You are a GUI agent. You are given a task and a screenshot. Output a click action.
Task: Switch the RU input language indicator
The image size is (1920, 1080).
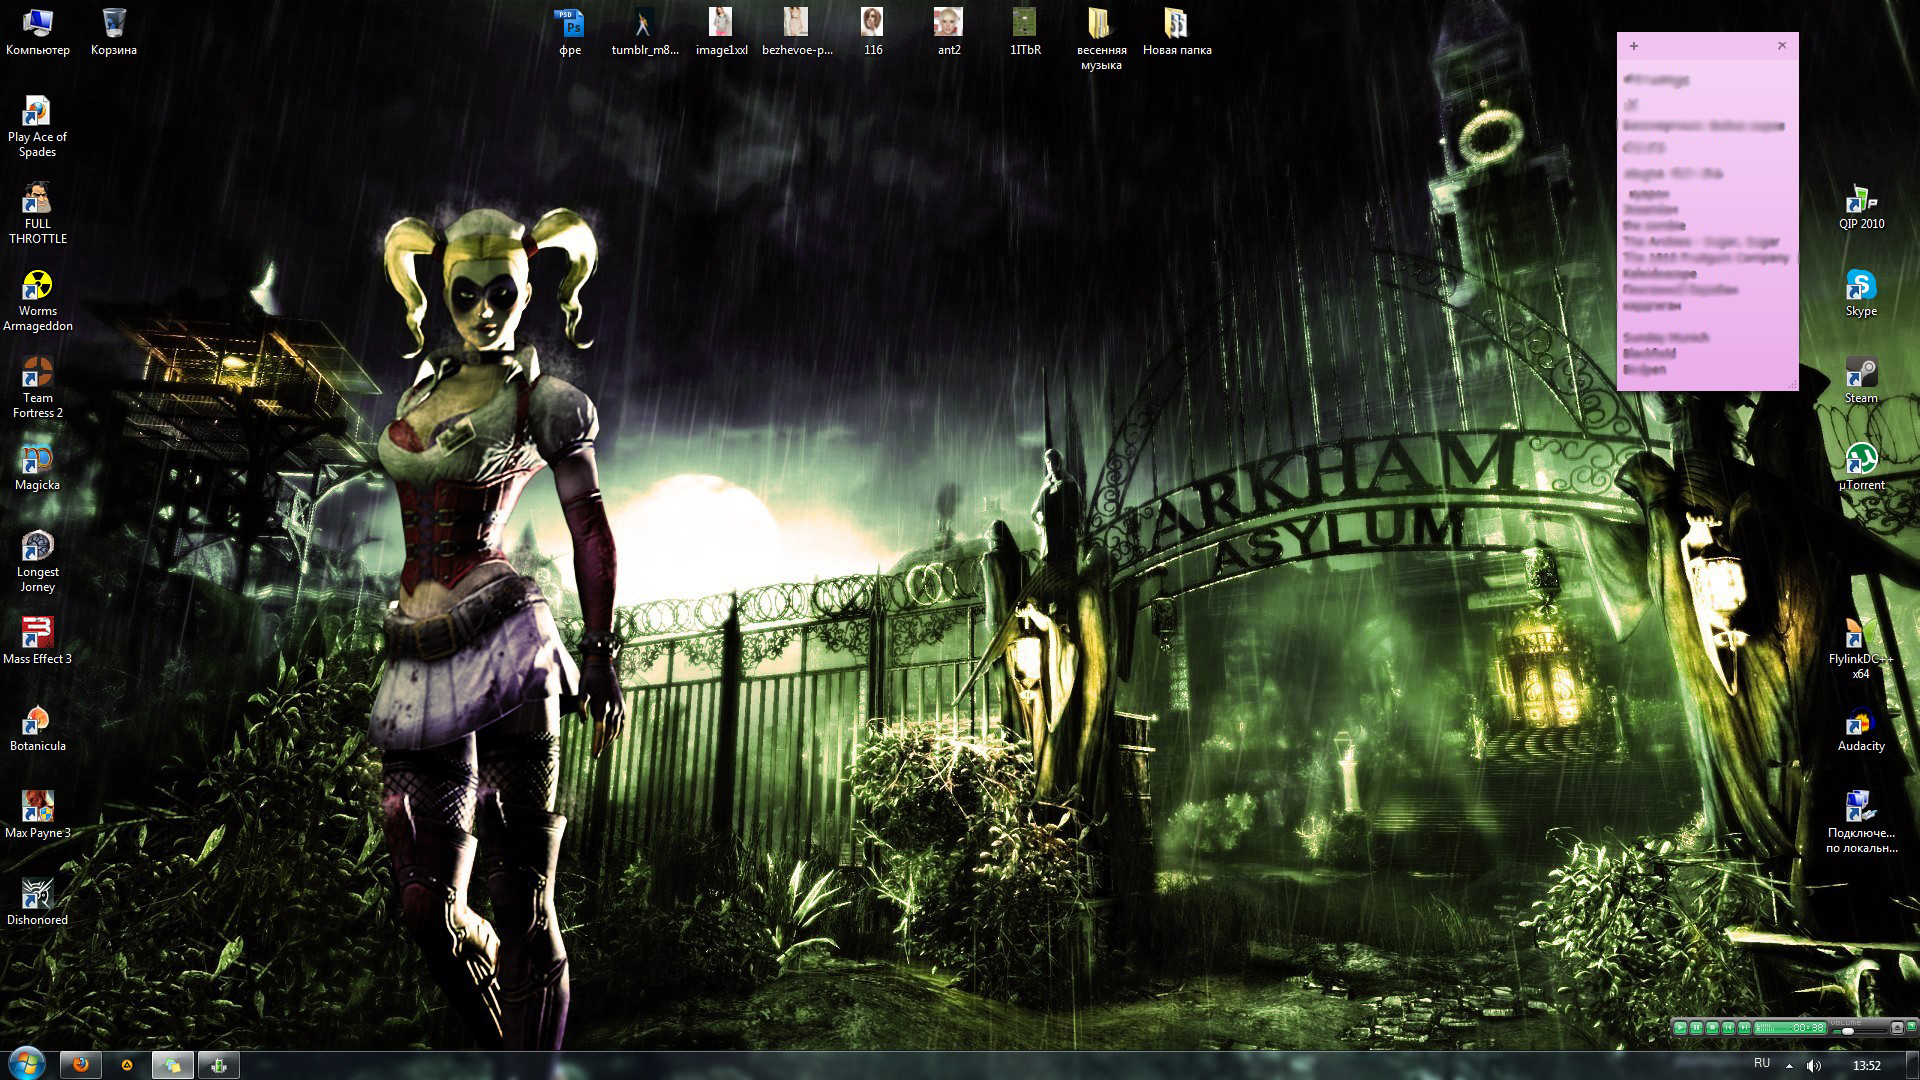point(1762,1064)
